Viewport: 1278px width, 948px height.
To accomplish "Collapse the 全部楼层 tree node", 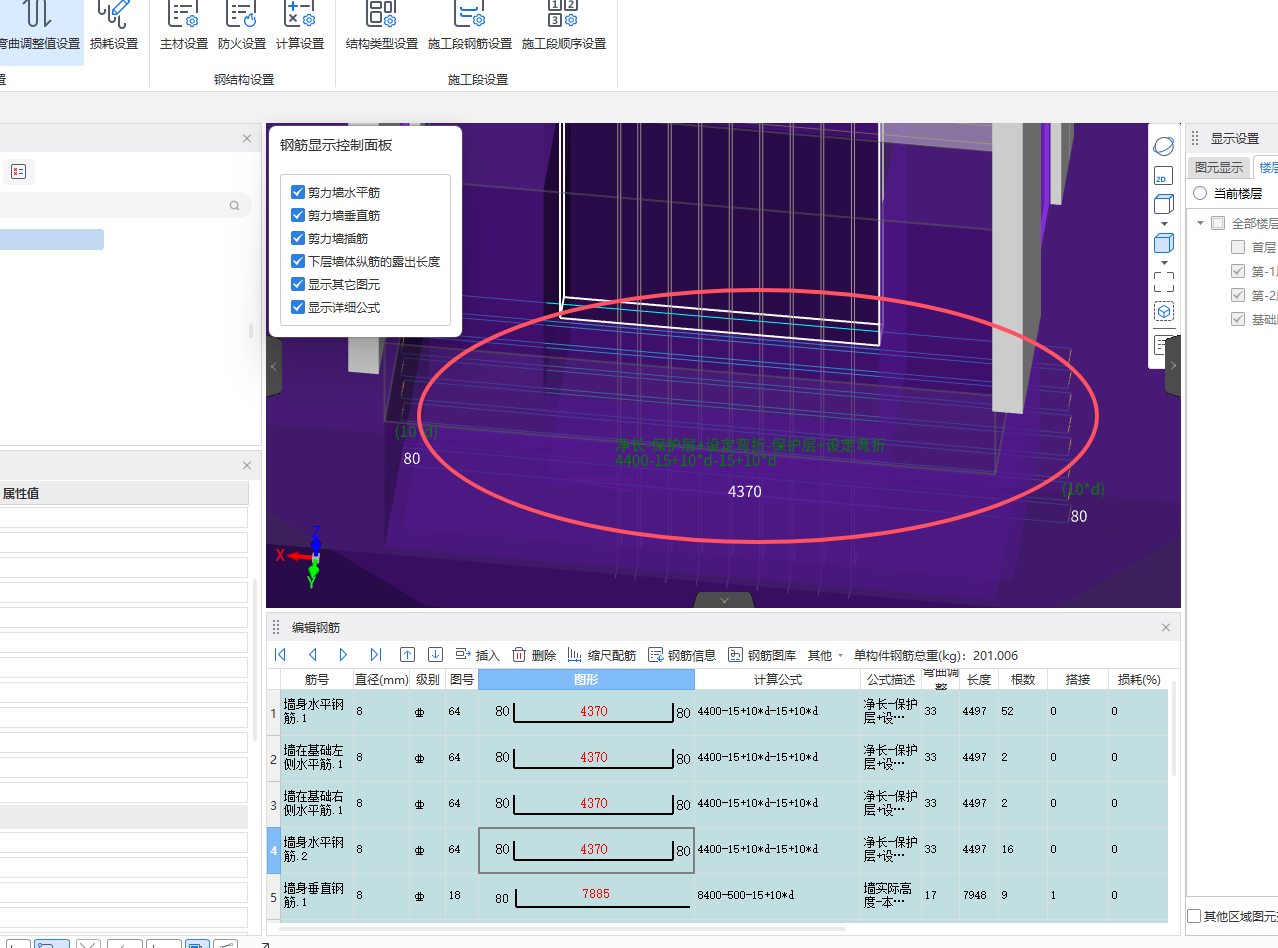I will (1200, 223).
